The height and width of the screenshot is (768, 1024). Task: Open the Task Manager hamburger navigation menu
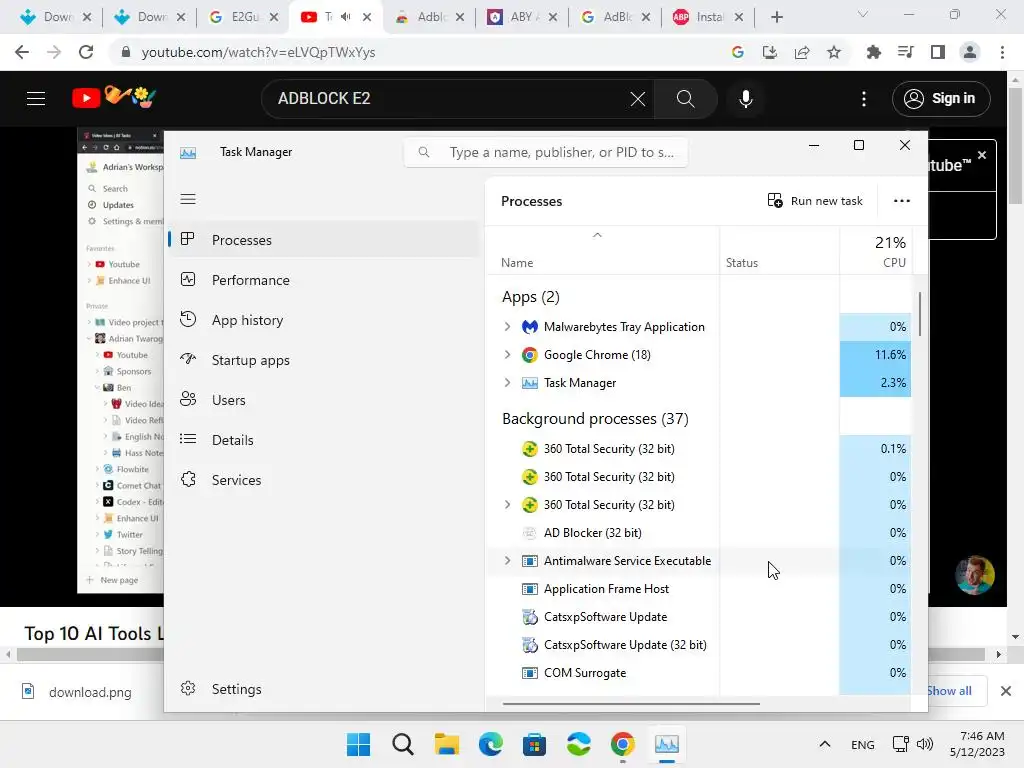tap(188, 199)
